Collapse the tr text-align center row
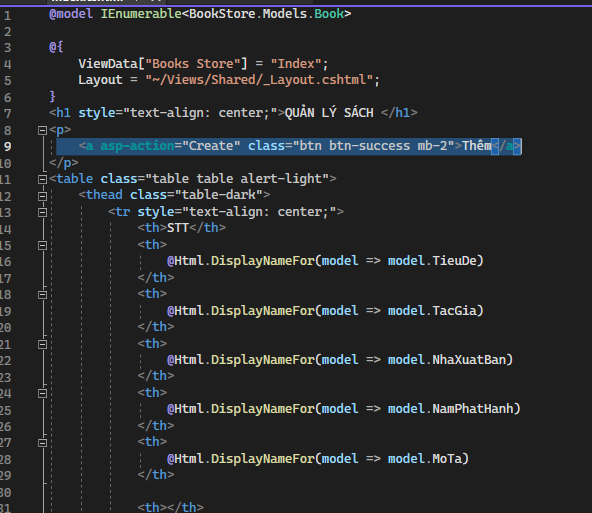The image size is (592, 513). point(42,213)
